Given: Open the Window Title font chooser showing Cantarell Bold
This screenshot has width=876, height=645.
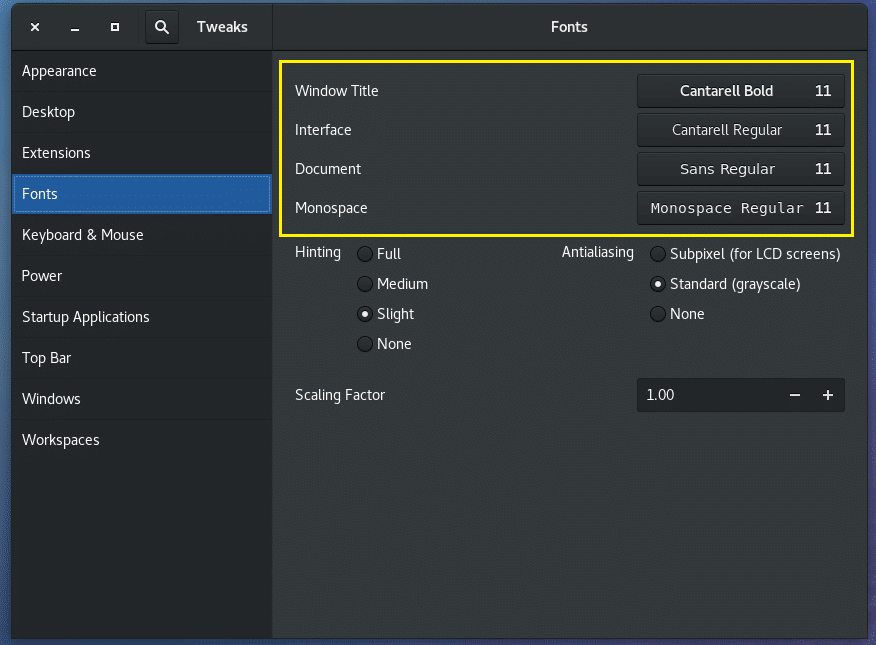Looking at the screenshot, I should point(740,90).
